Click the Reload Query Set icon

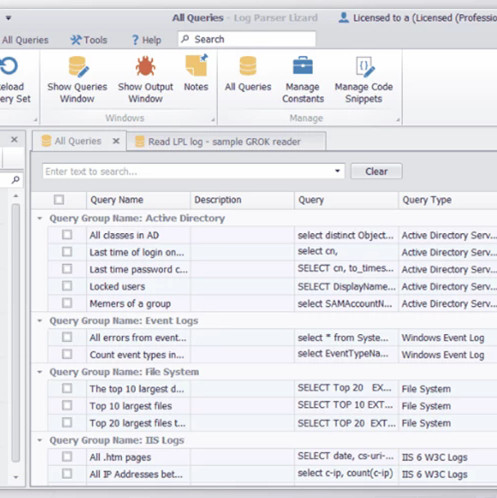click(9, 66)
